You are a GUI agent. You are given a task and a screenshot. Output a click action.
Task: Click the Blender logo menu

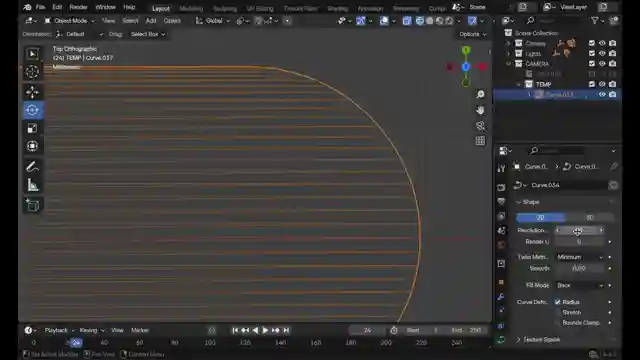click(x=27, y=7)
